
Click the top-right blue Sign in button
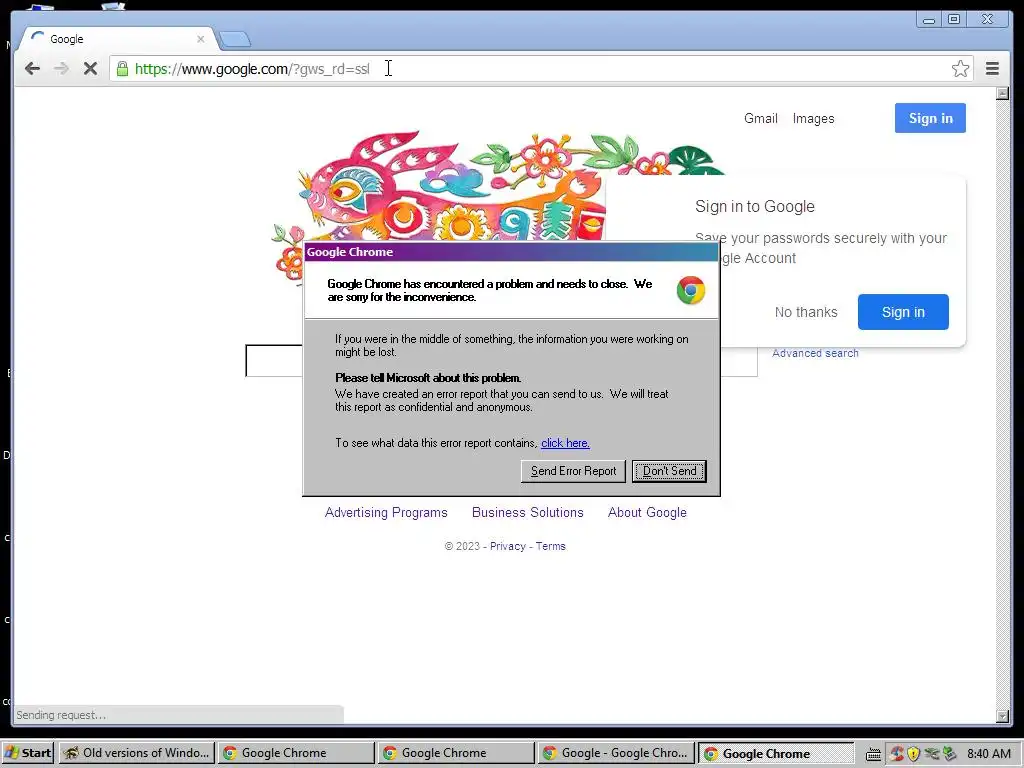click(x=930, y=118)
